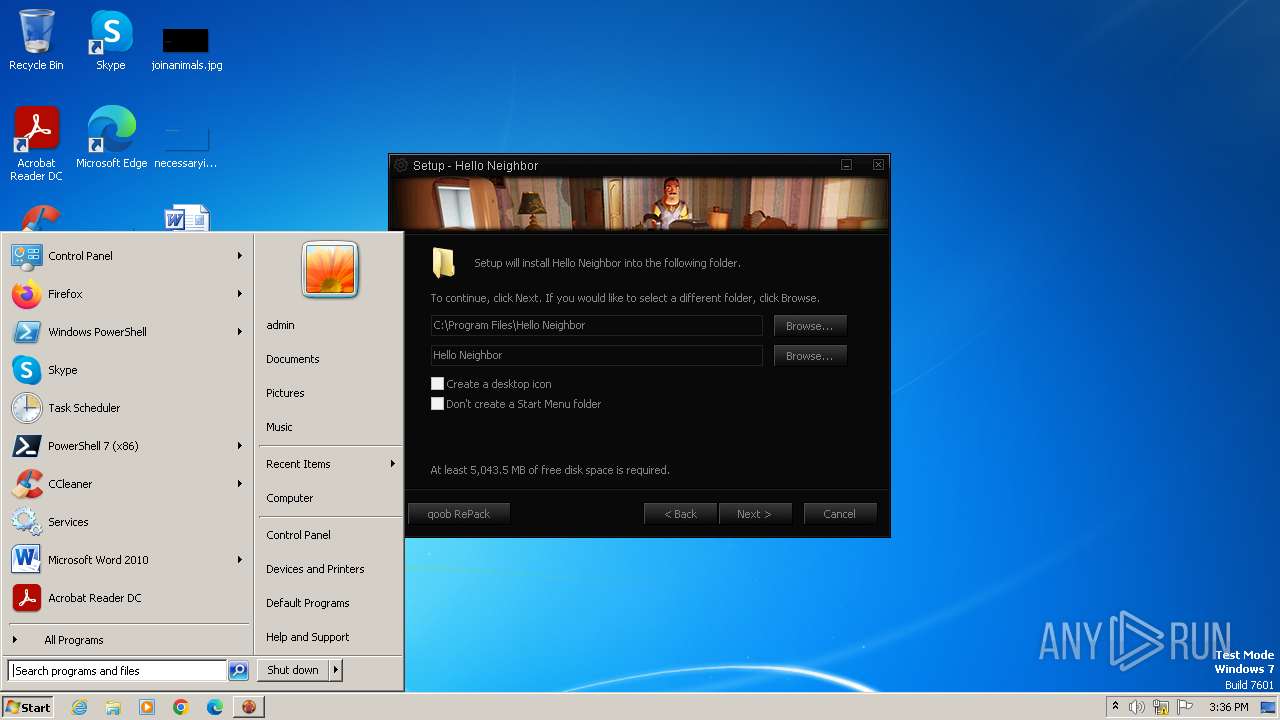This screenshot has width=1280, height=720.
Task: Click the Back button in setup
Action: pyautogui.click(x=681, y=514)
